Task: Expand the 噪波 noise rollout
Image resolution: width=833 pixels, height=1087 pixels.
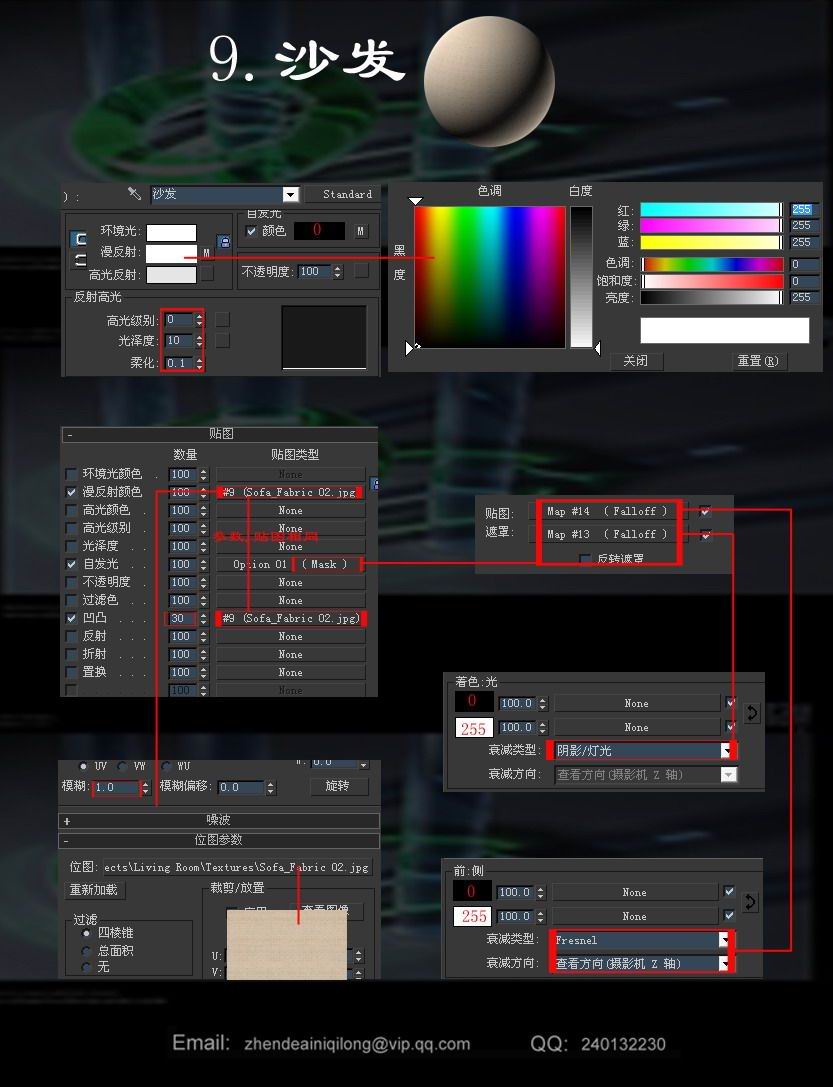Action: [x=219, y=821]
